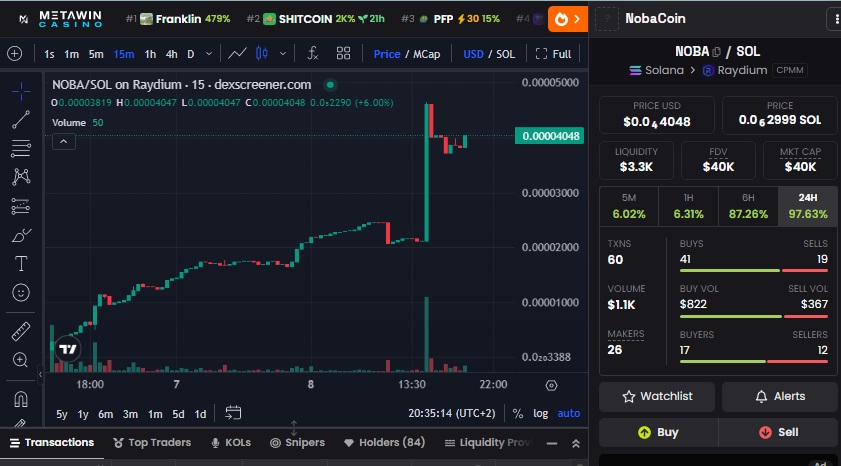Switch chart to Price mode
Screen dimensions: 841x466
[387, 54]
